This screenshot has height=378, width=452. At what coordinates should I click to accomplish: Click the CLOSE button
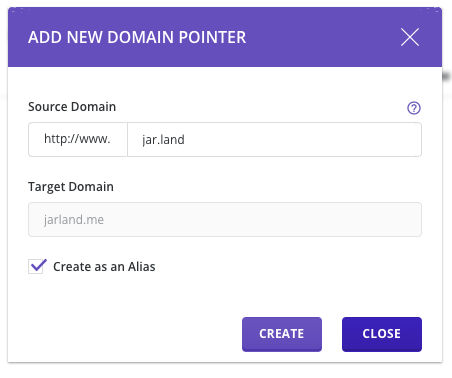[x=382, y=334]
